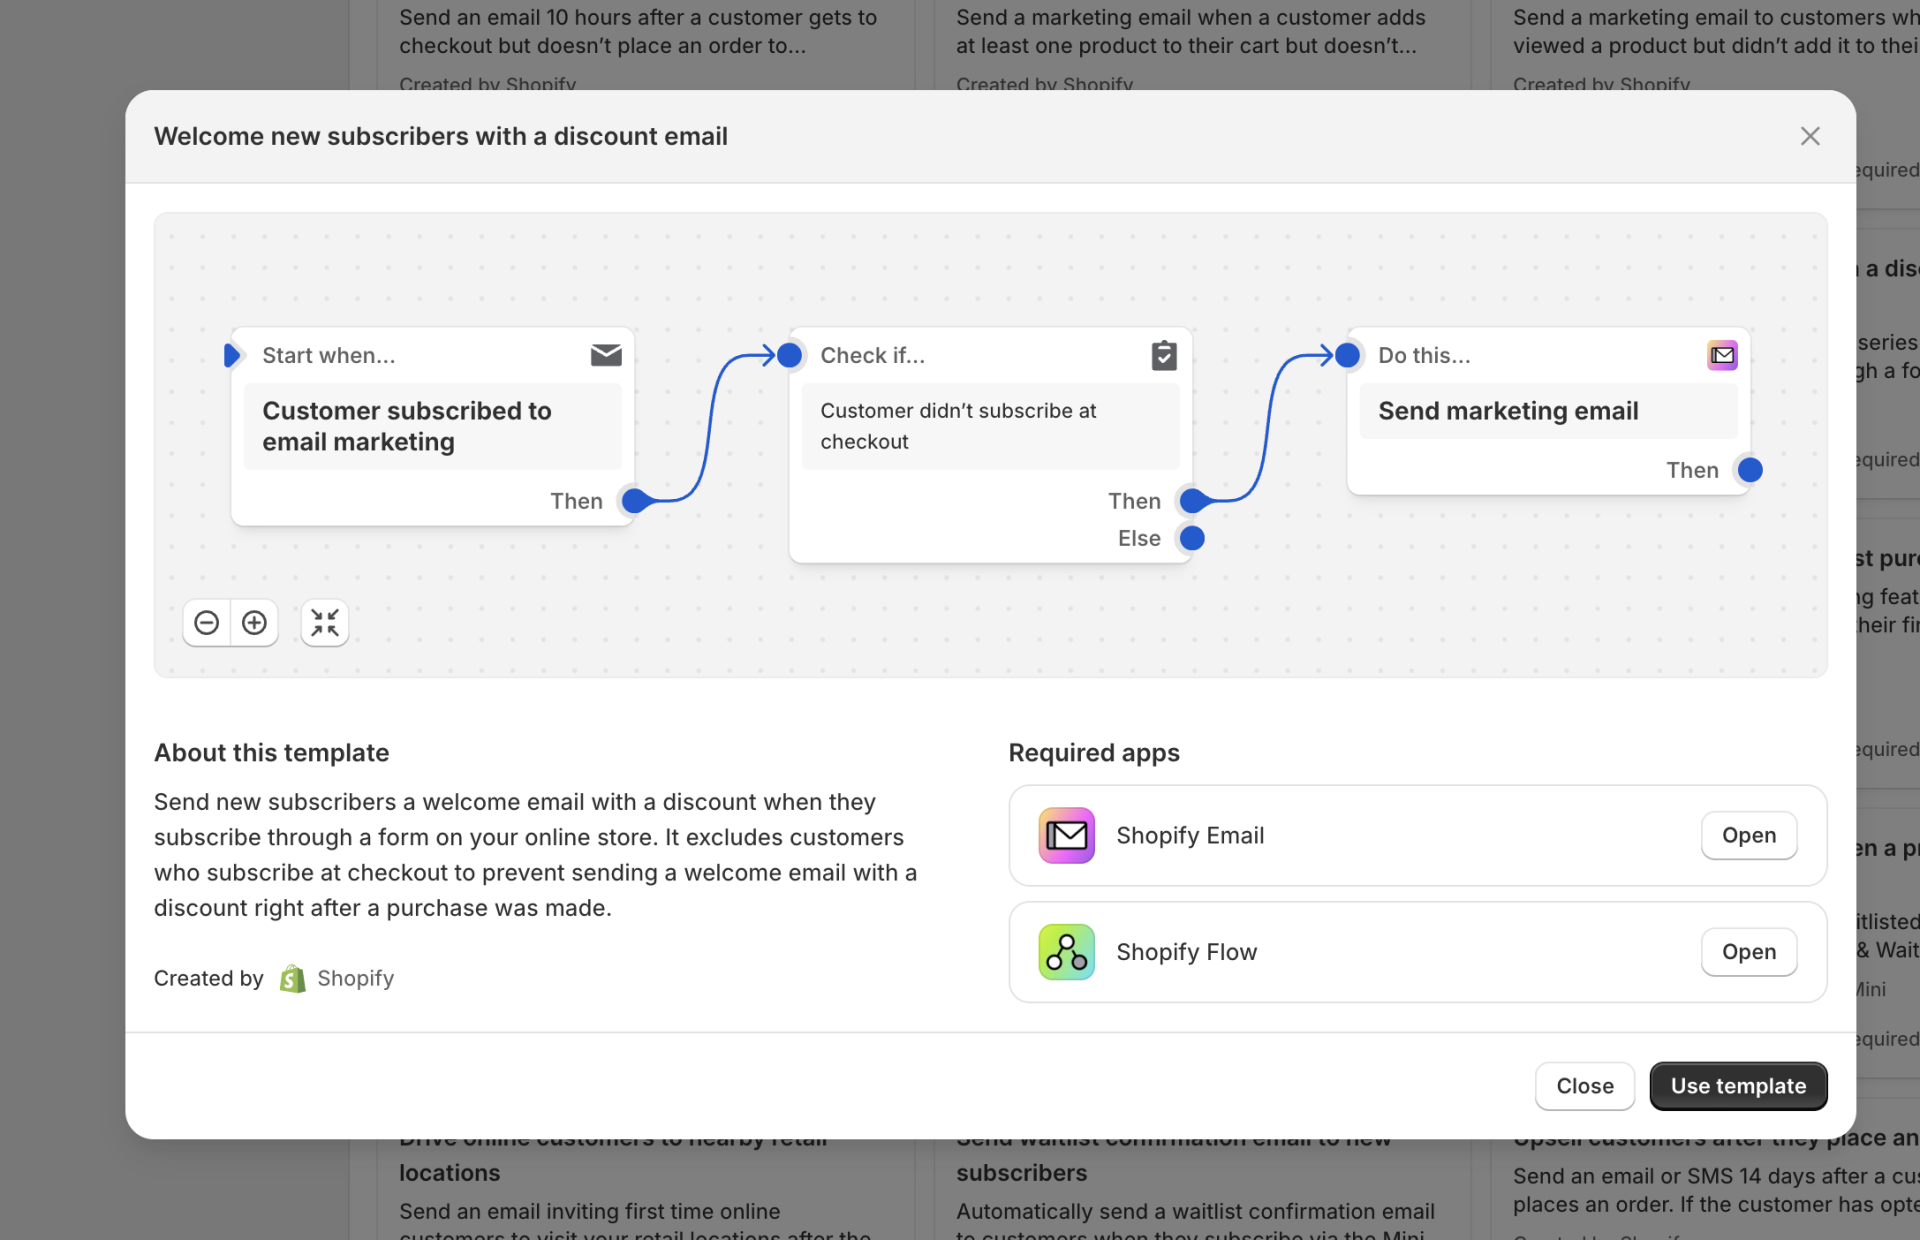Open the Shopify Flow app
This screenshot has width=1920, height=1240.
pyautogui.click(x=1748, y=952)
